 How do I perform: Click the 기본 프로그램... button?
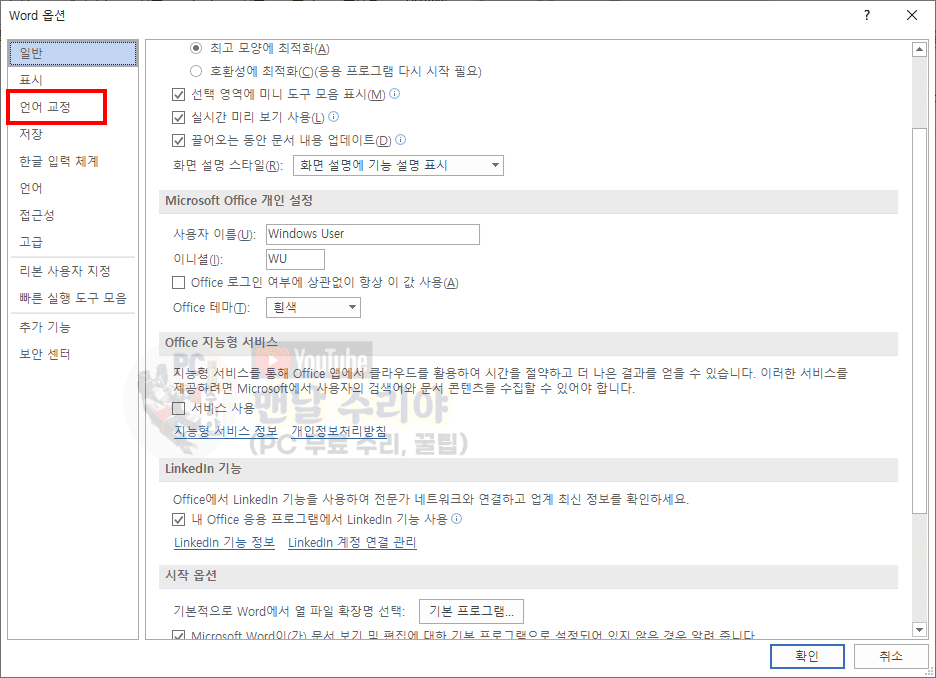472,611
